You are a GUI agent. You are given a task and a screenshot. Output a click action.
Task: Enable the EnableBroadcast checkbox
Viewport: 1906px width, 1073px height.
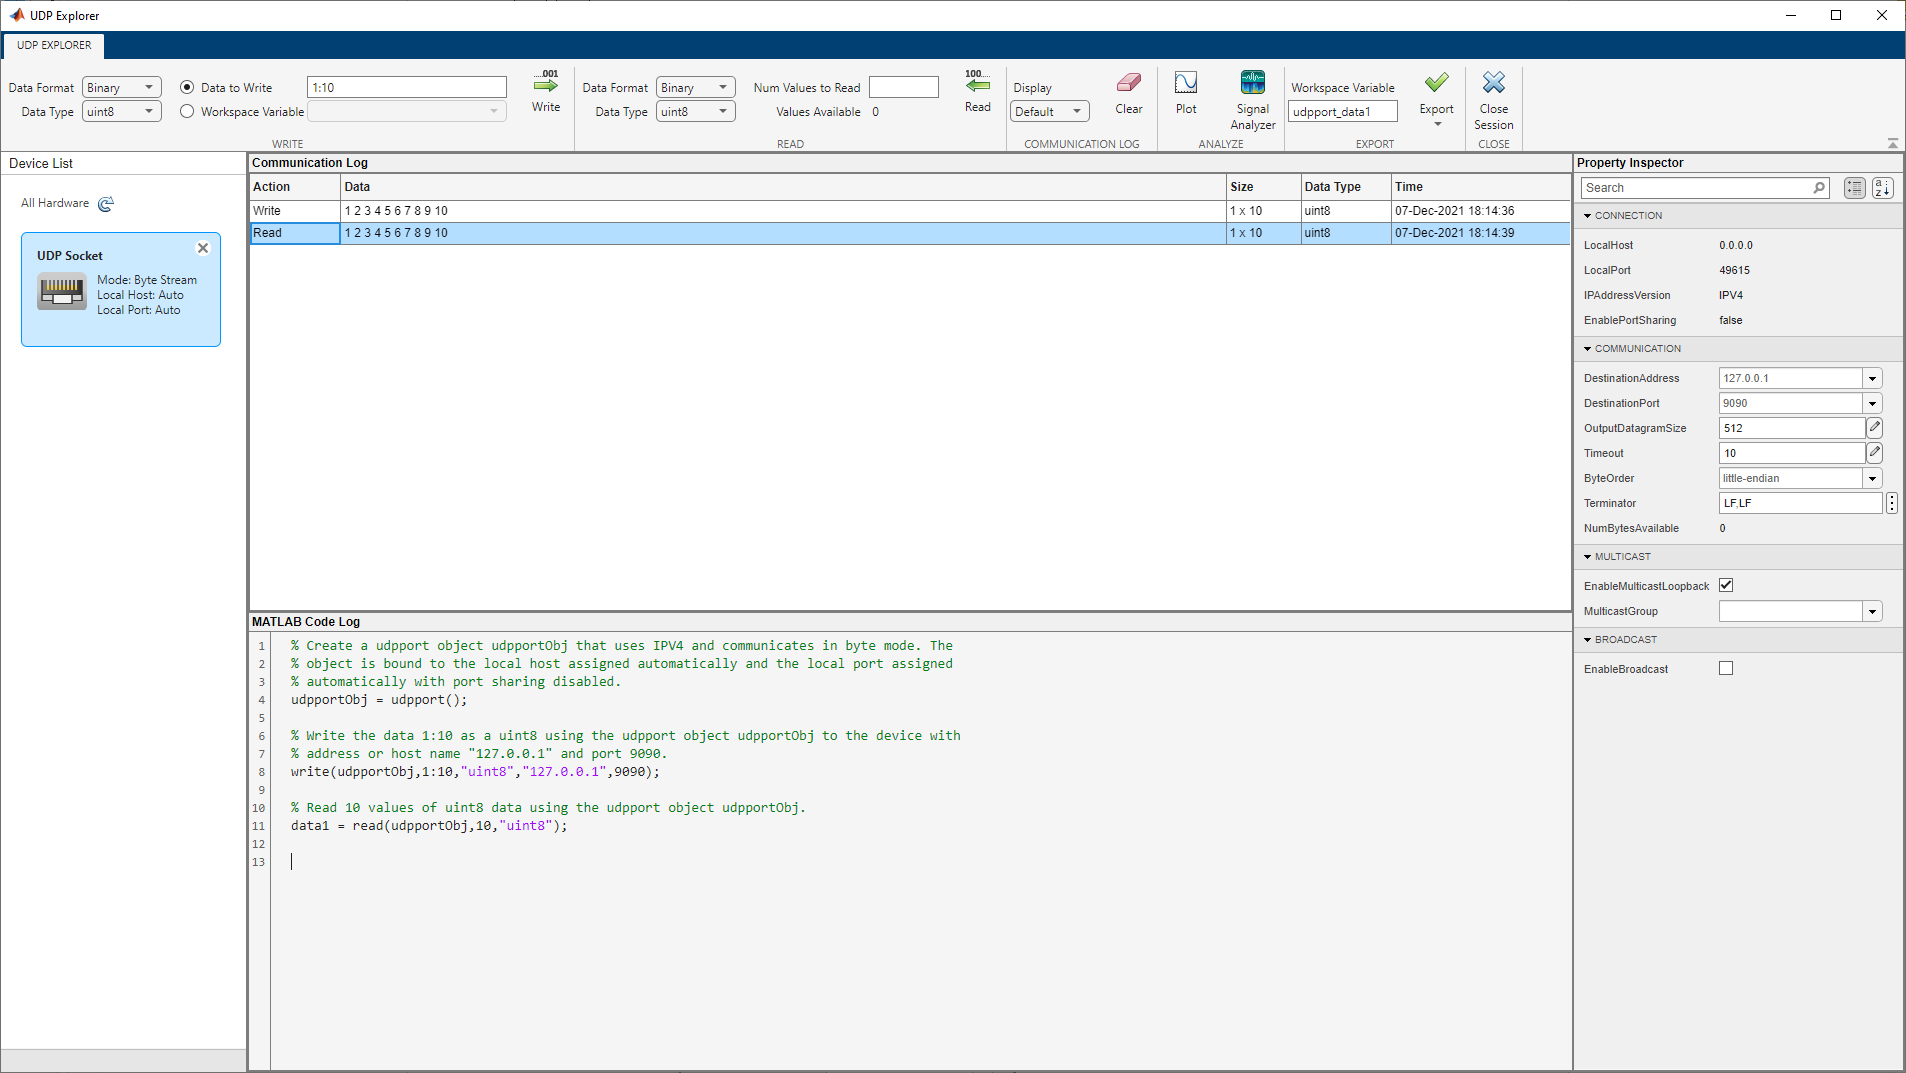(1726, 669)
